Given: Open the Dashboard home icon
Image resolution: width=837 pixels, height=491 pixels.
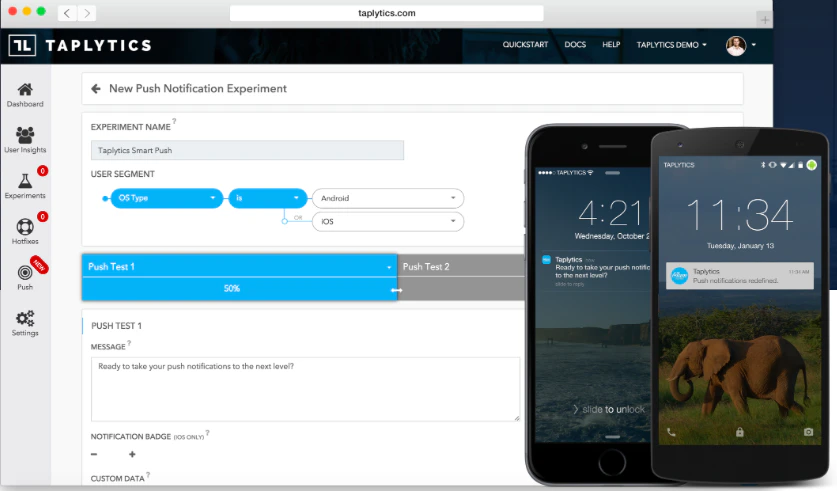Looking at the screenshot, I should coord(25,89).
